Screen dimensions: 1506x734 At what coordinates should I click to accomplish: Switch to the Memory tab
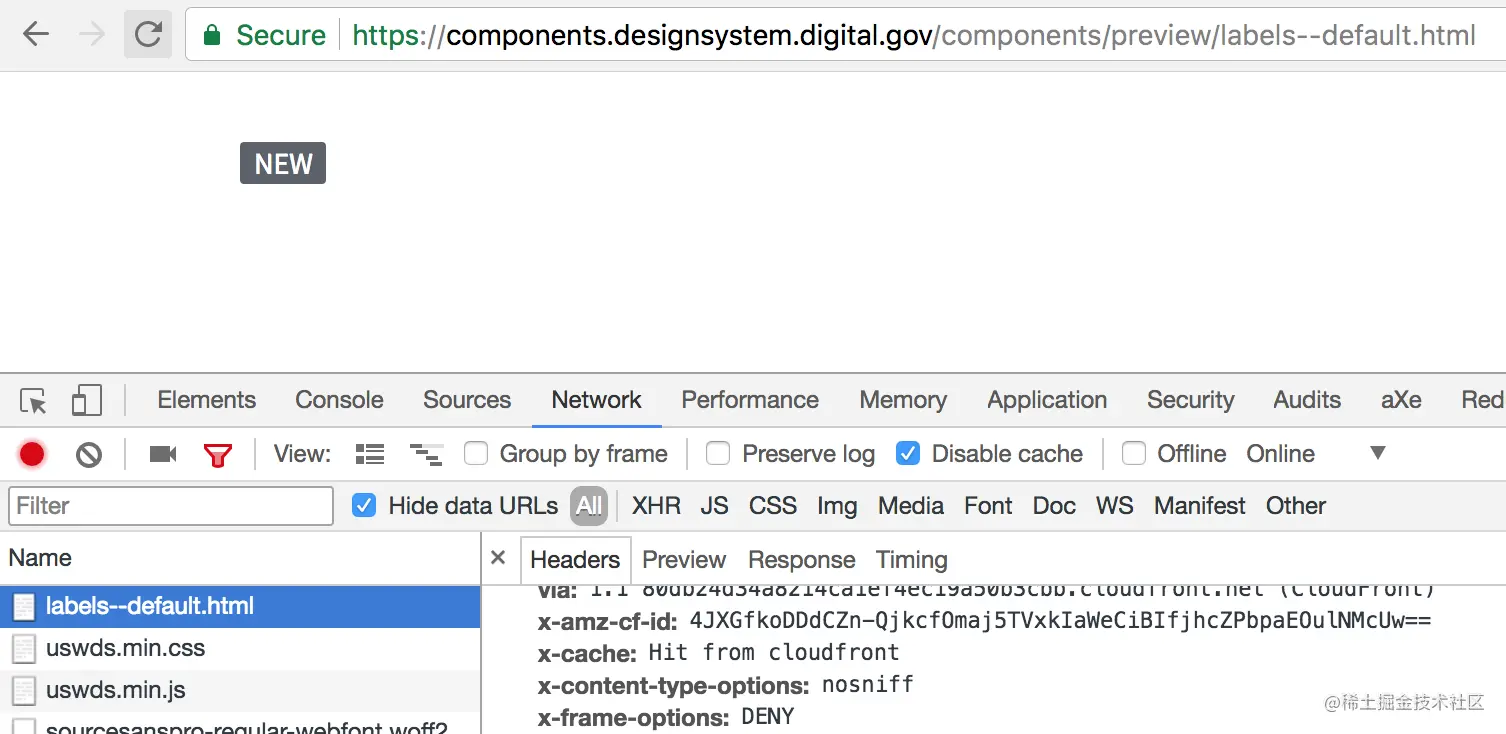point(903,400)
